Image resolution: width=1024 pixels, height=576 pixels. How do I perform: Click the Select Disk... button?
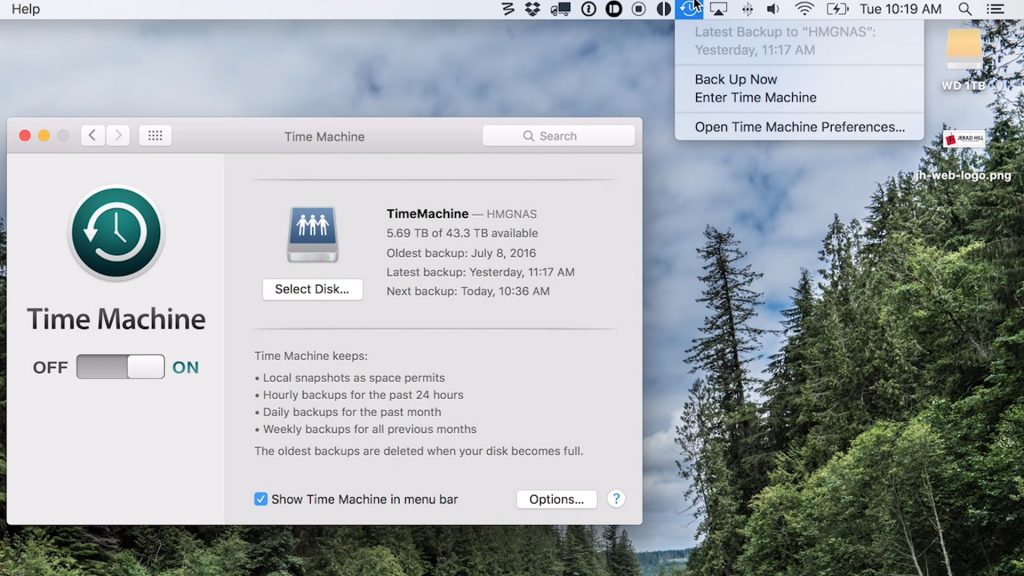click(312, 289)
